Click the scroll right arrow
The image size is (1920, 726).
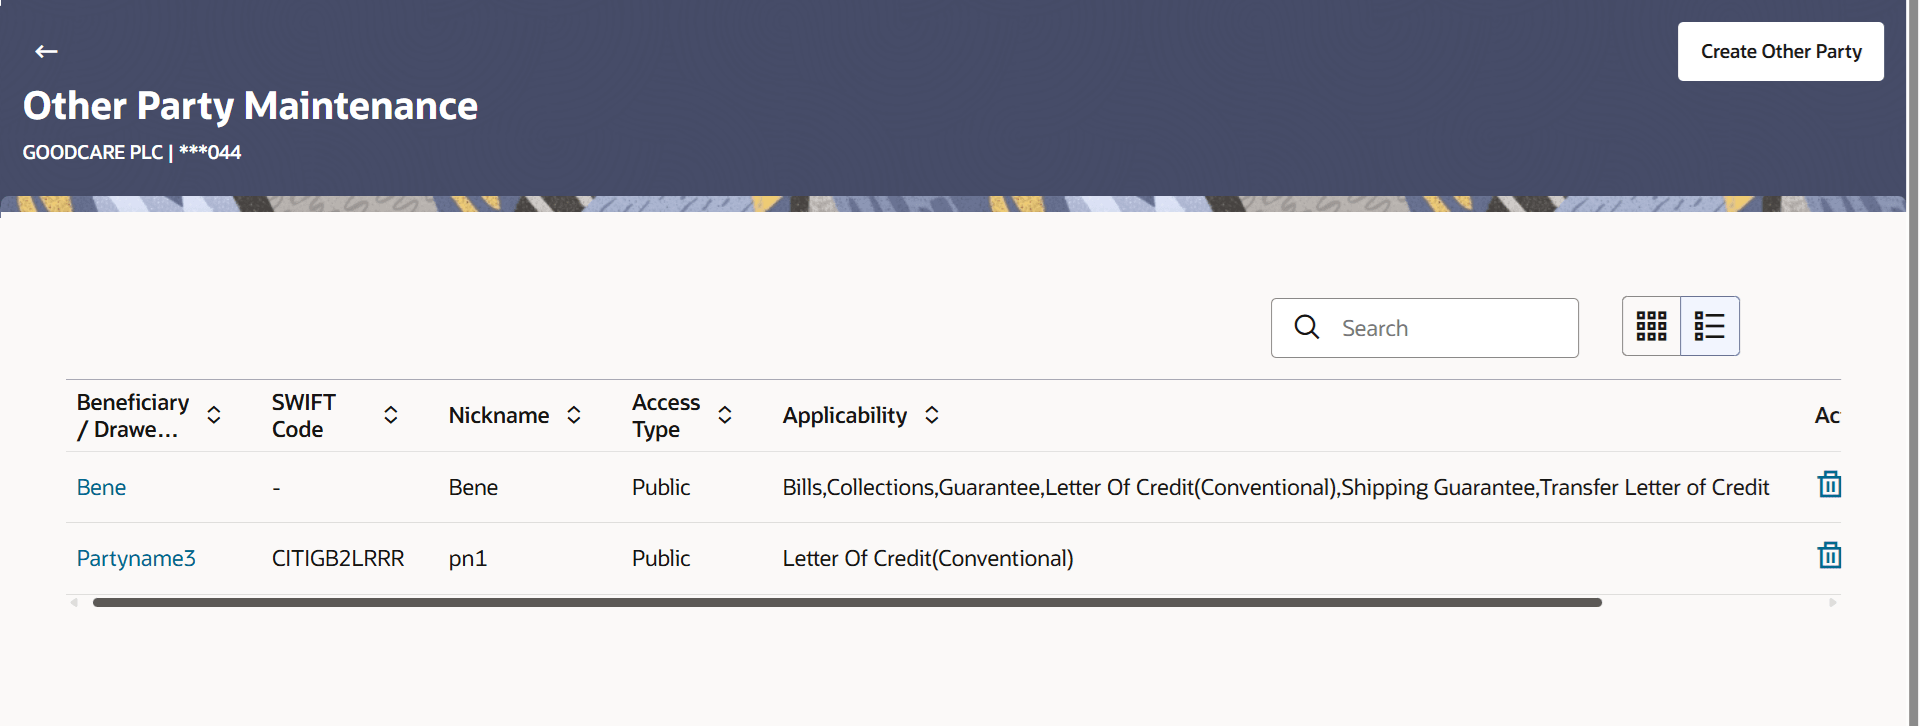(1832, 603)
